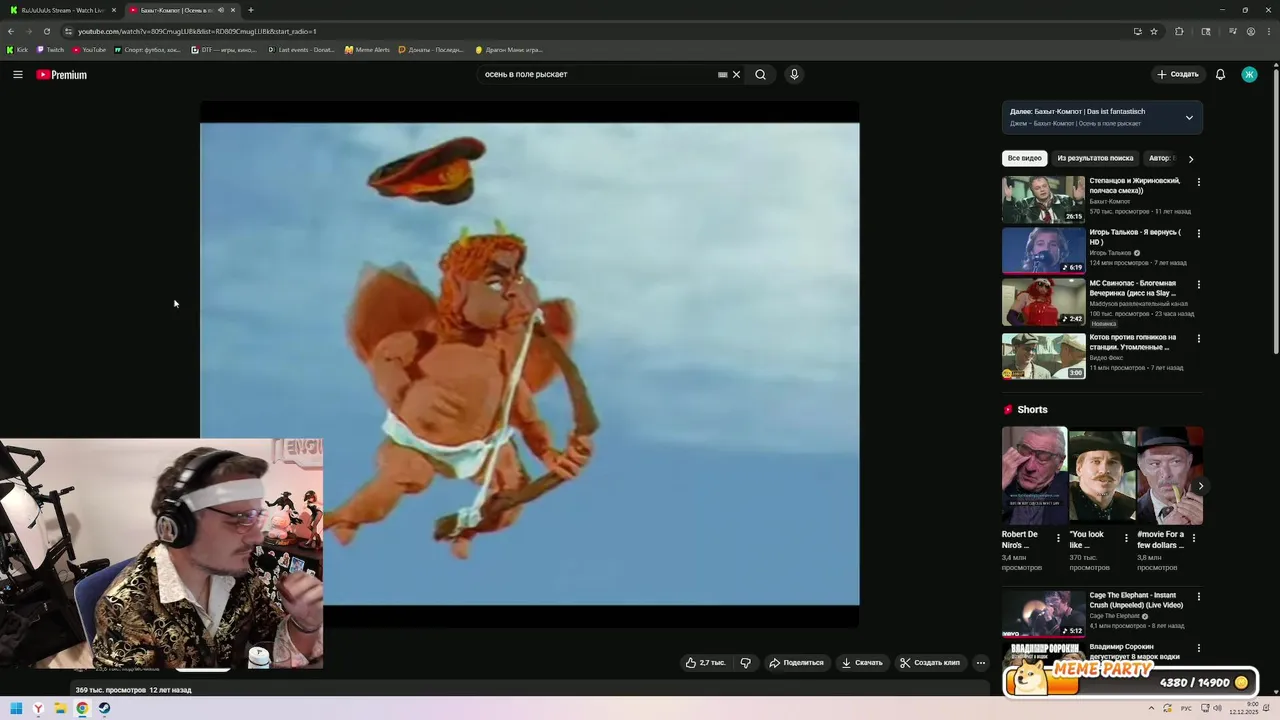Image resolution: width=1280 pixels, height=720 pixels.
Task: Open Chrome extensions puzzle icon
Action: pos(1179,31)
